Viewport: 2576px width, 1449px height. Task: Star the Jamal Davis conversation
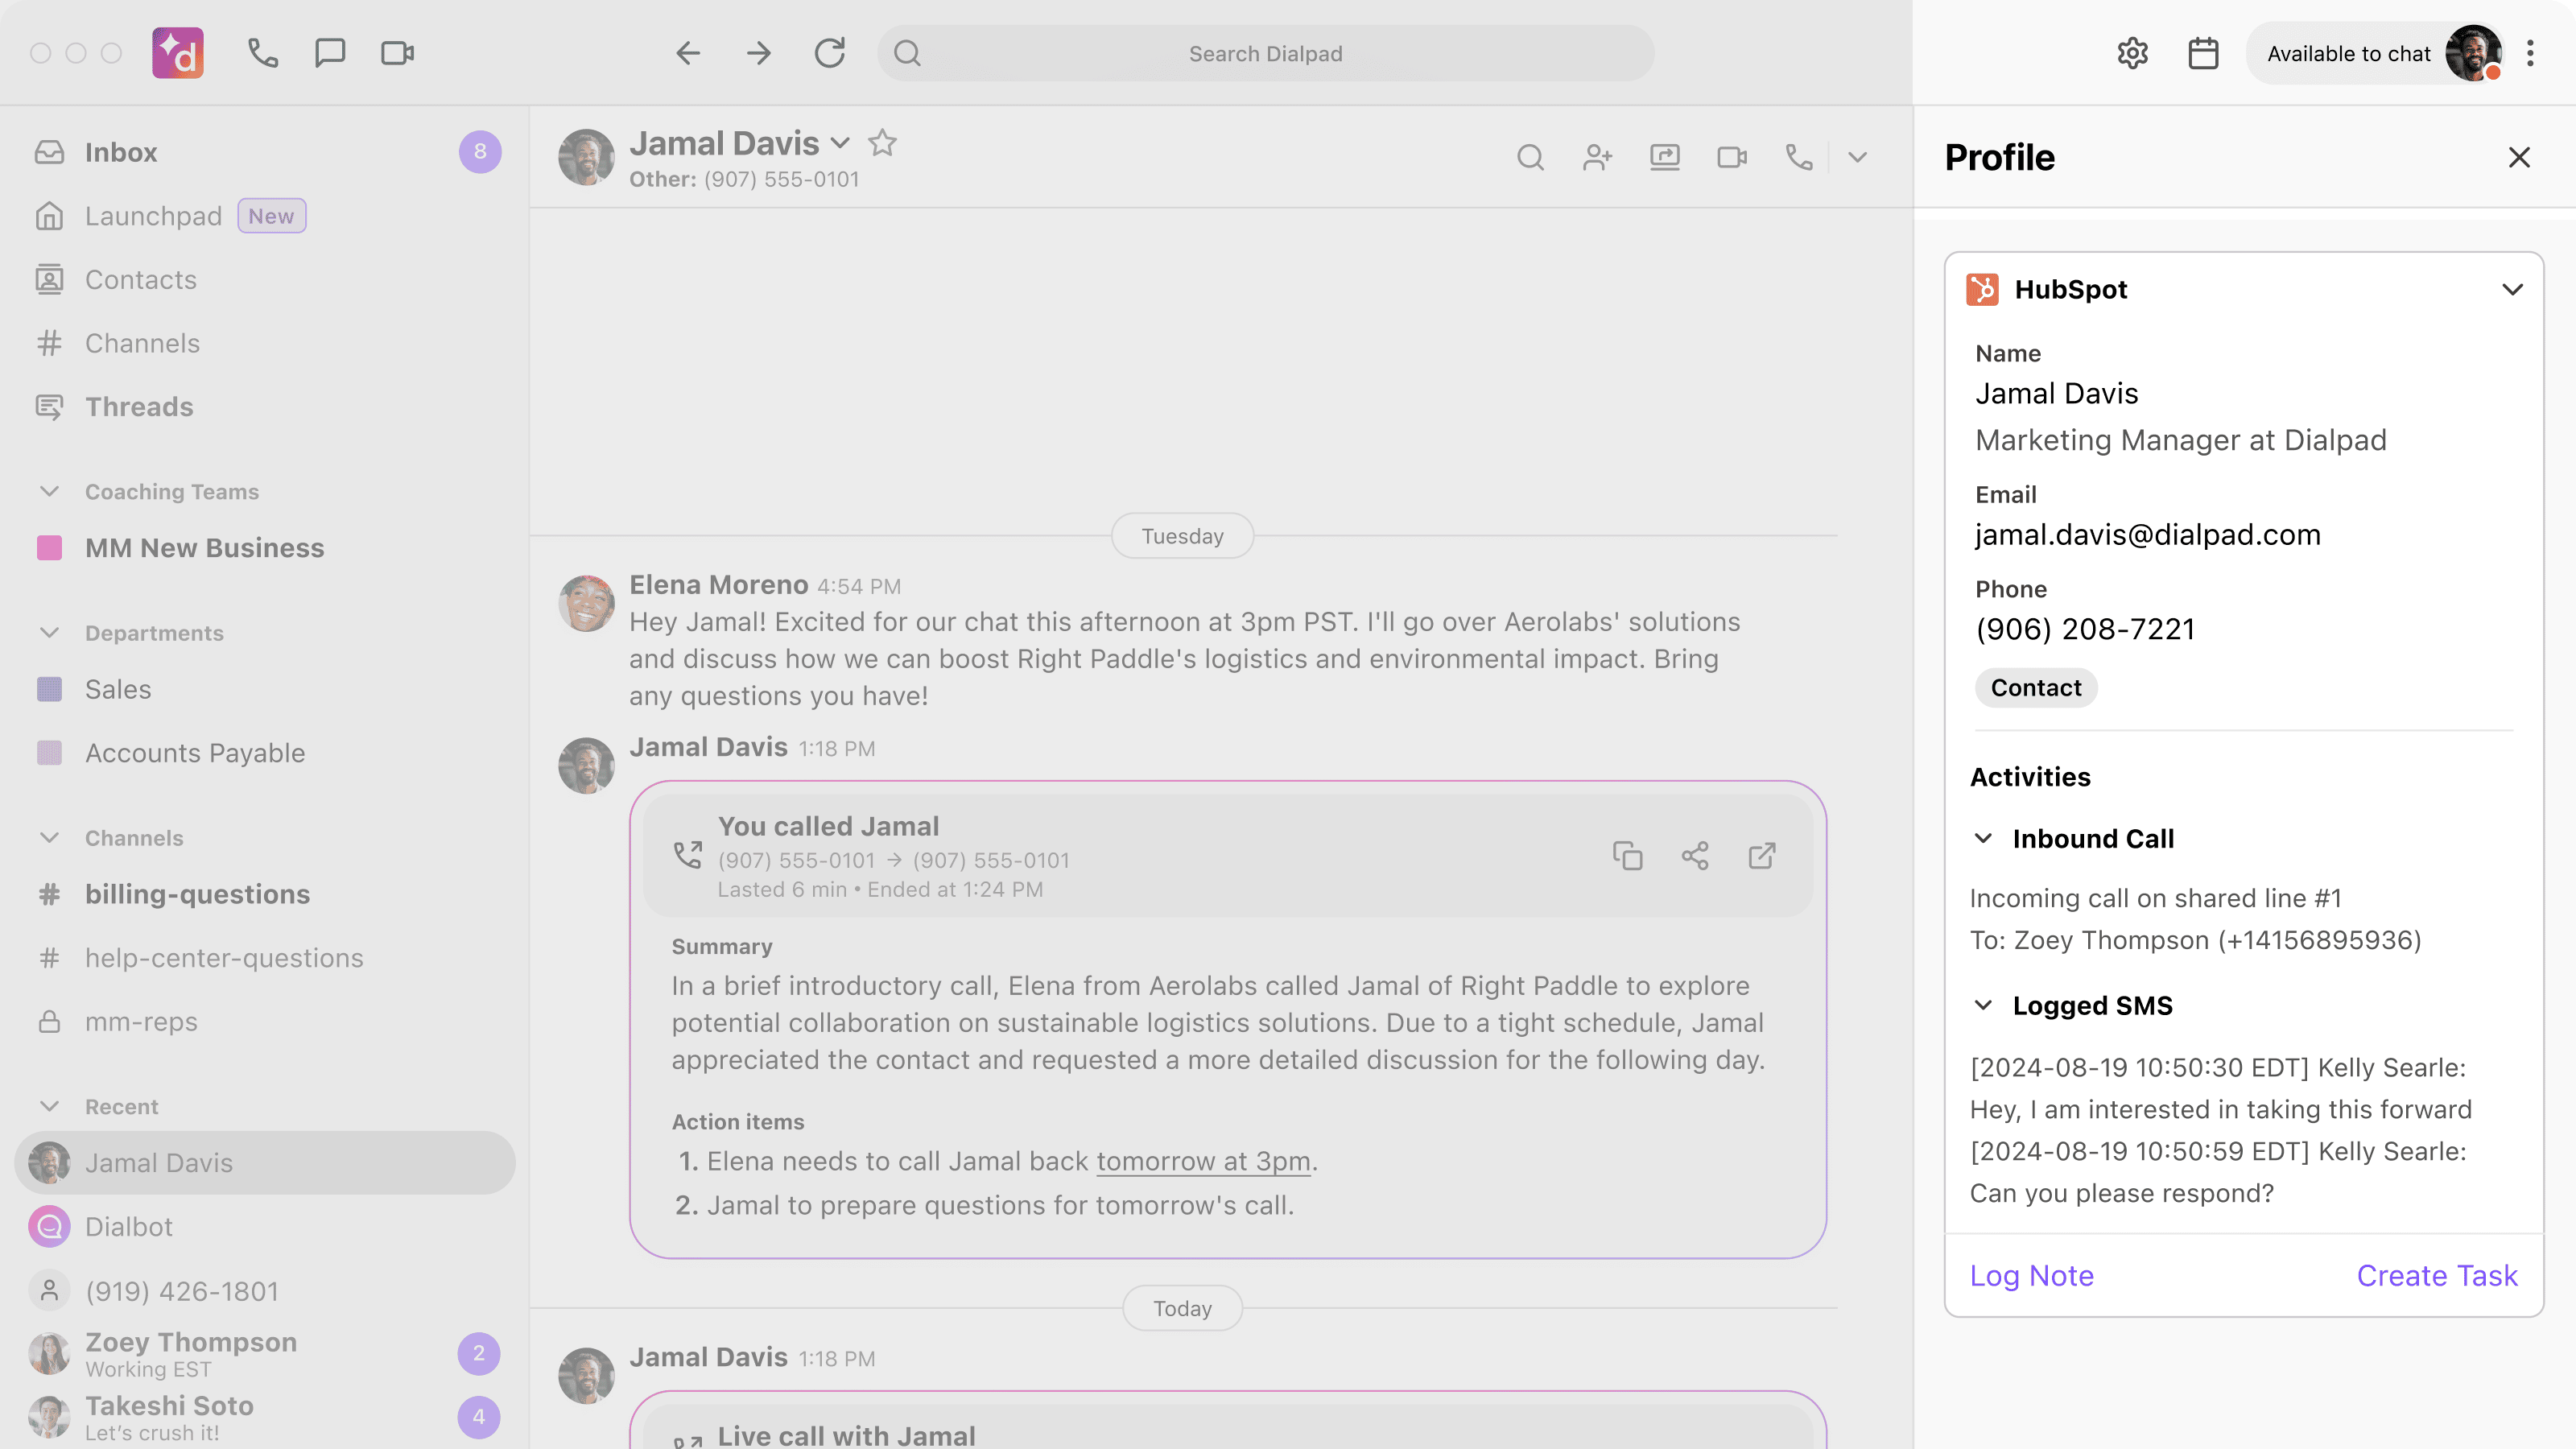[883, 143]
